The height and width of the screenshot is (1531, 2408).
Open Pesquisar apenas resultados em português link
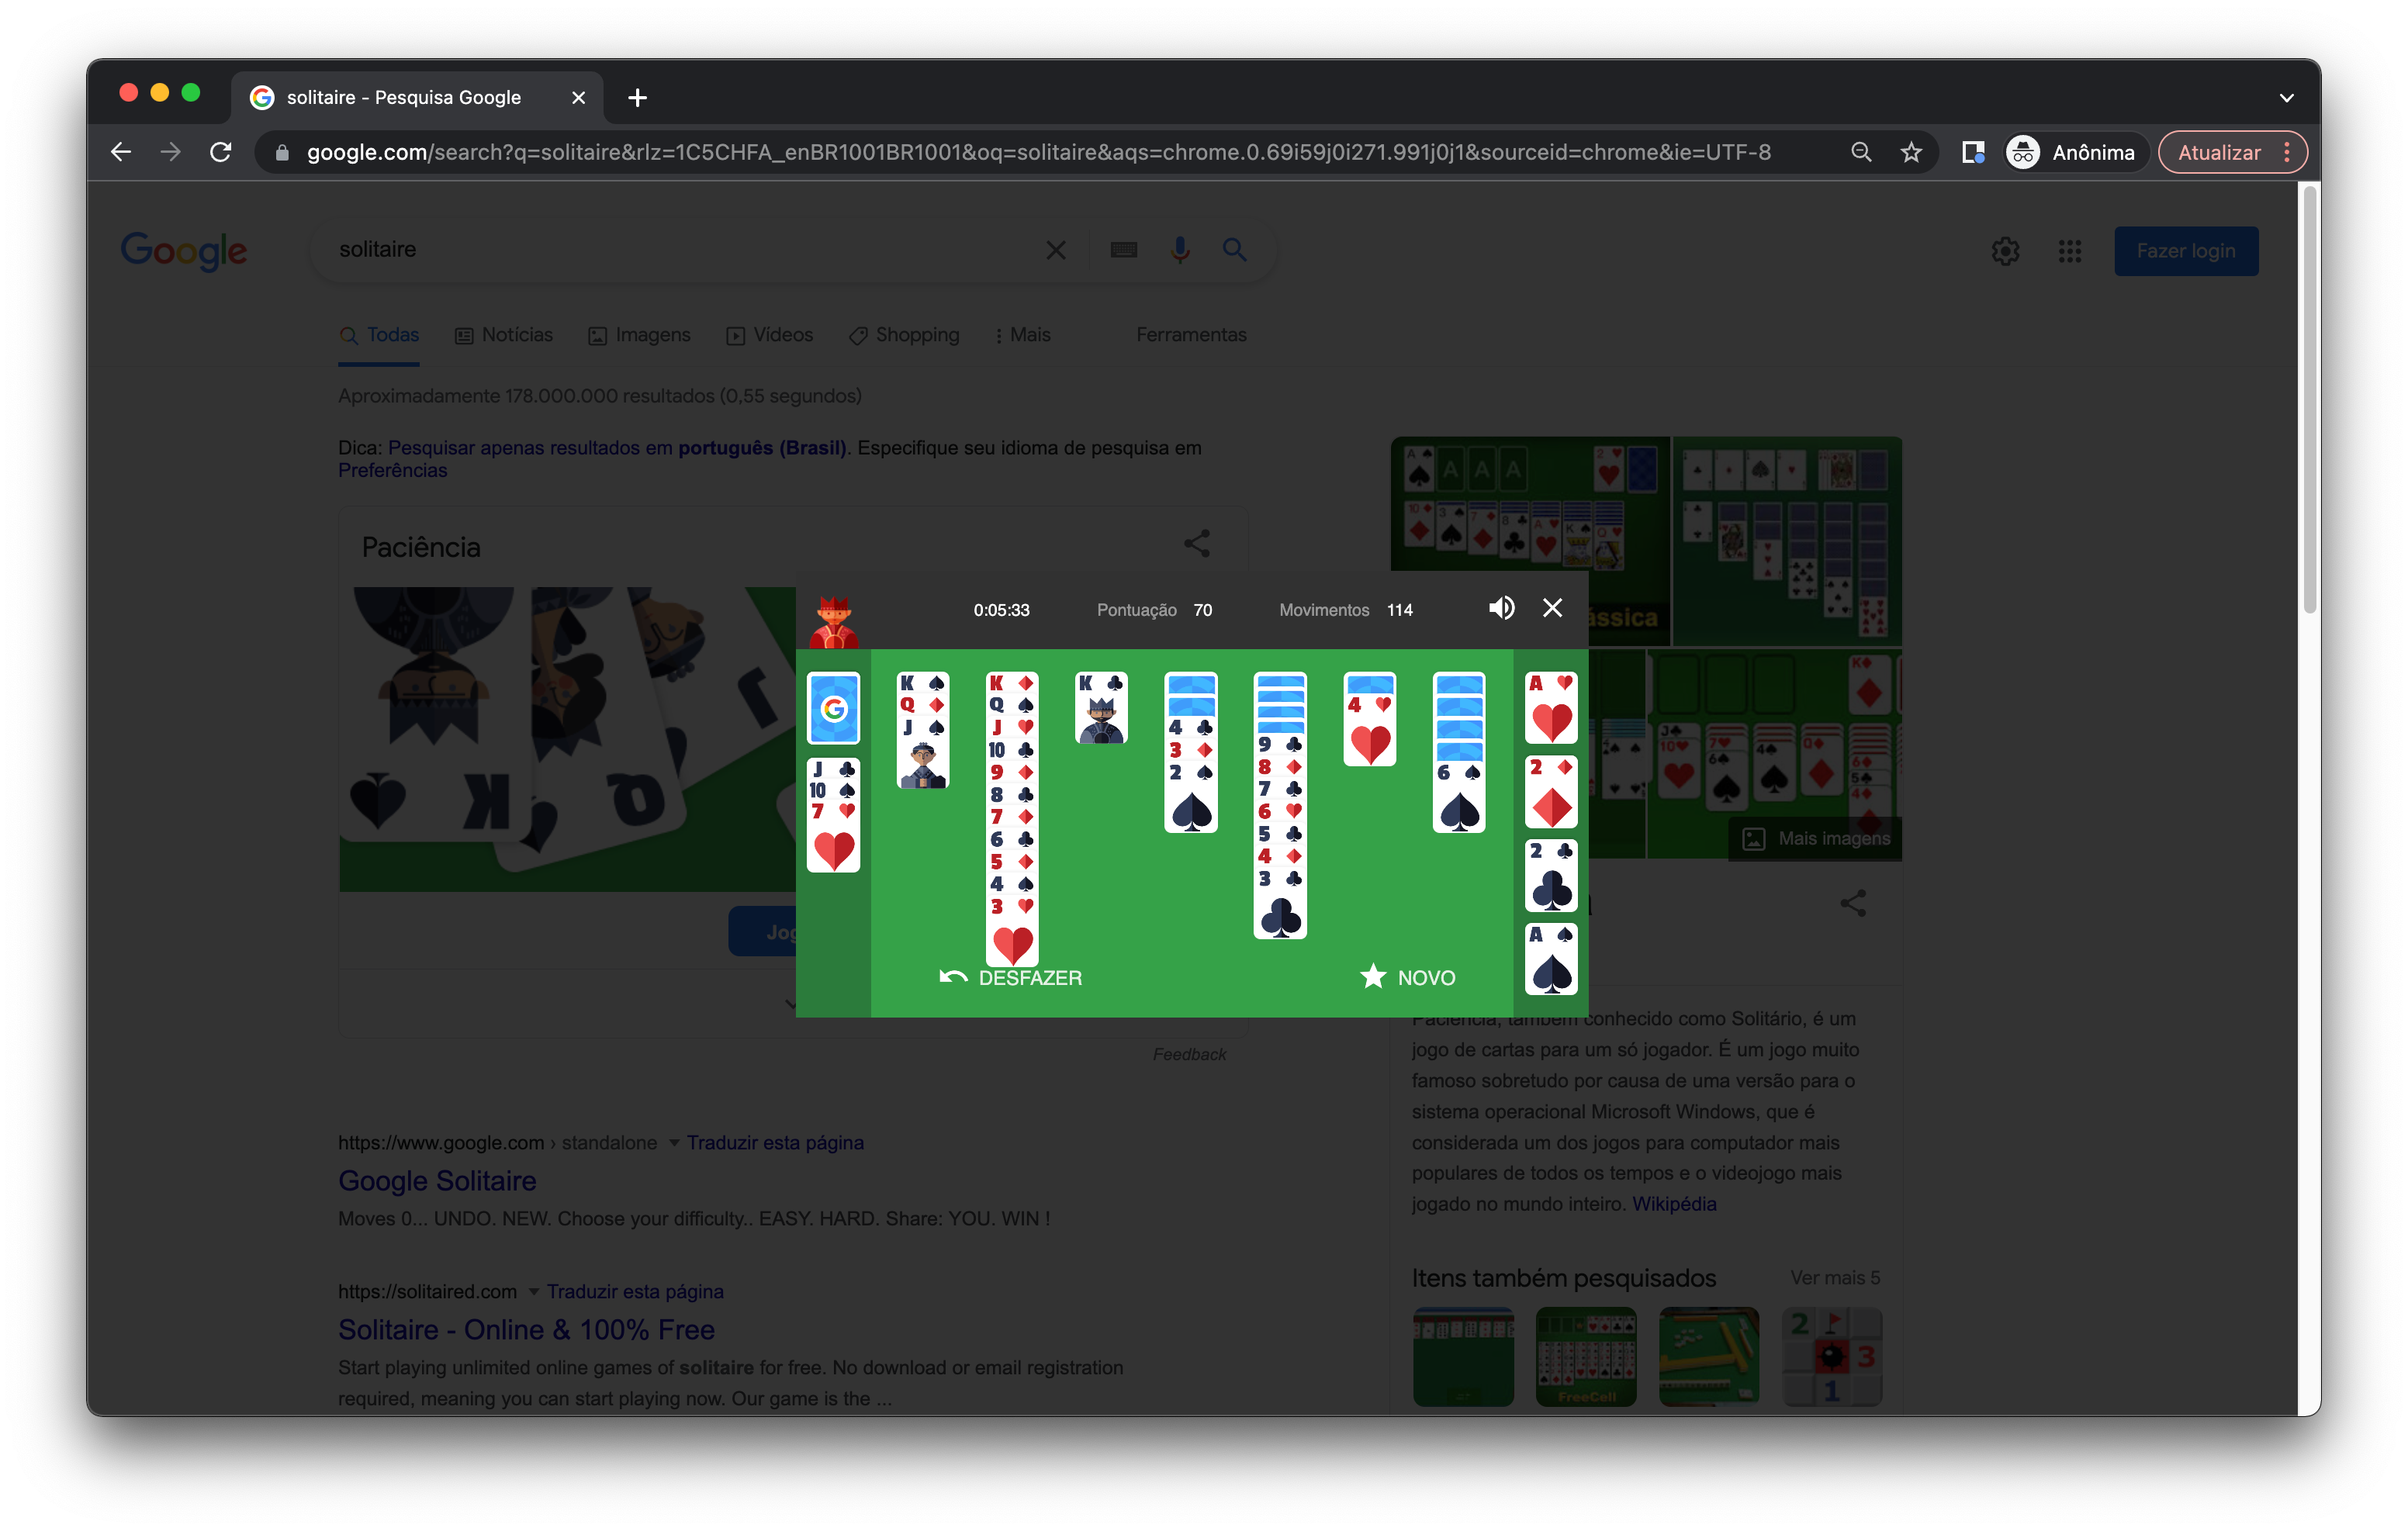tap(617, 448)
